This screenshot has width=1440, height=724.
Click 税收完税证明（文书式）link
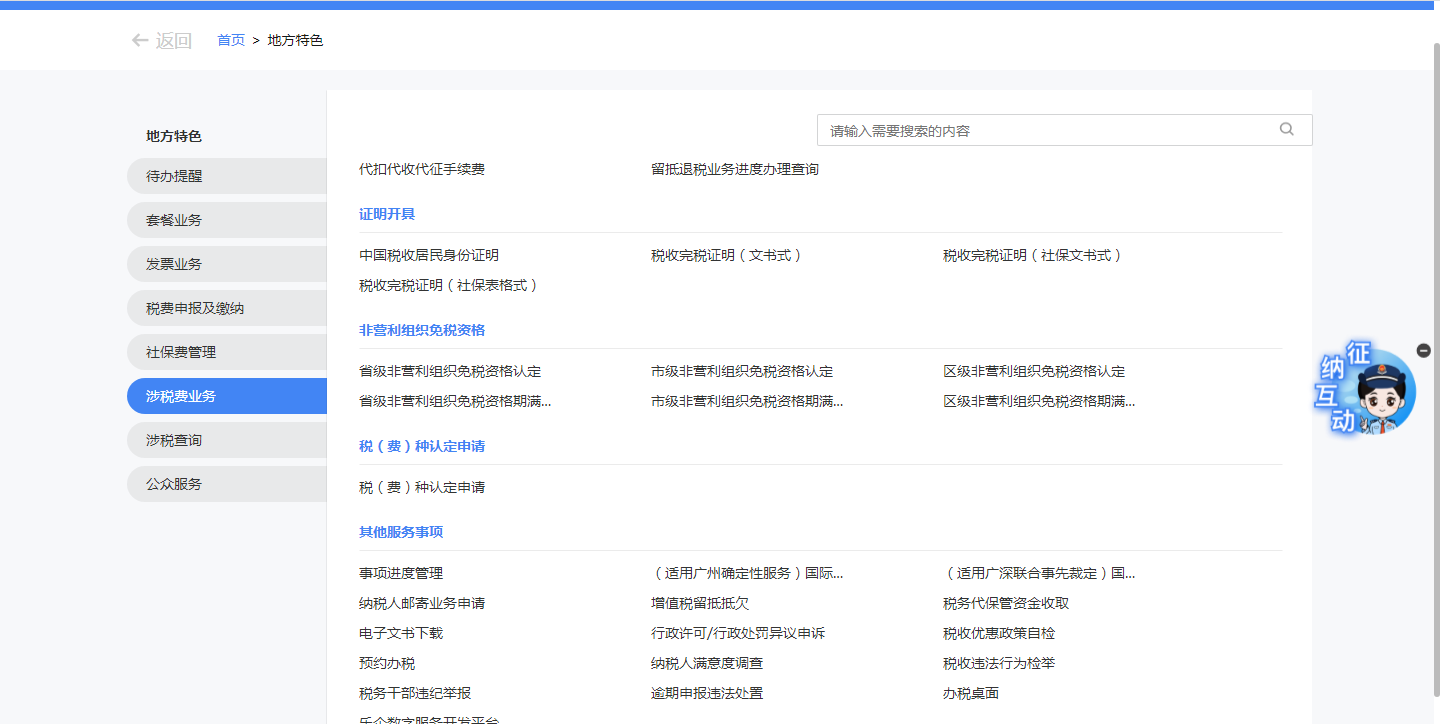(726, 255)
